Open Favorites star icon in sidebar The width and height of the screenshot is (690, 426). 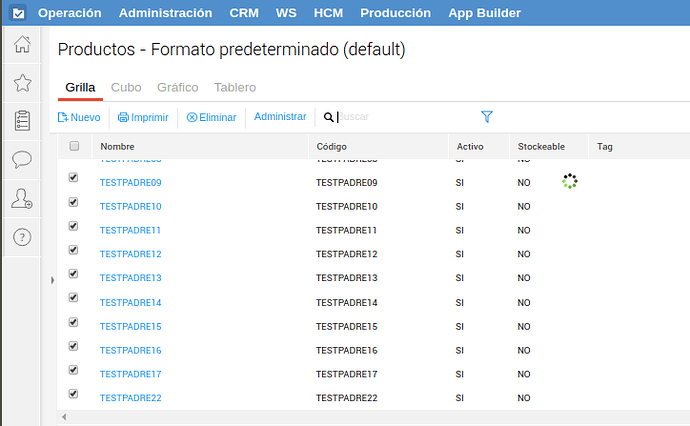(x=22, y=83)
